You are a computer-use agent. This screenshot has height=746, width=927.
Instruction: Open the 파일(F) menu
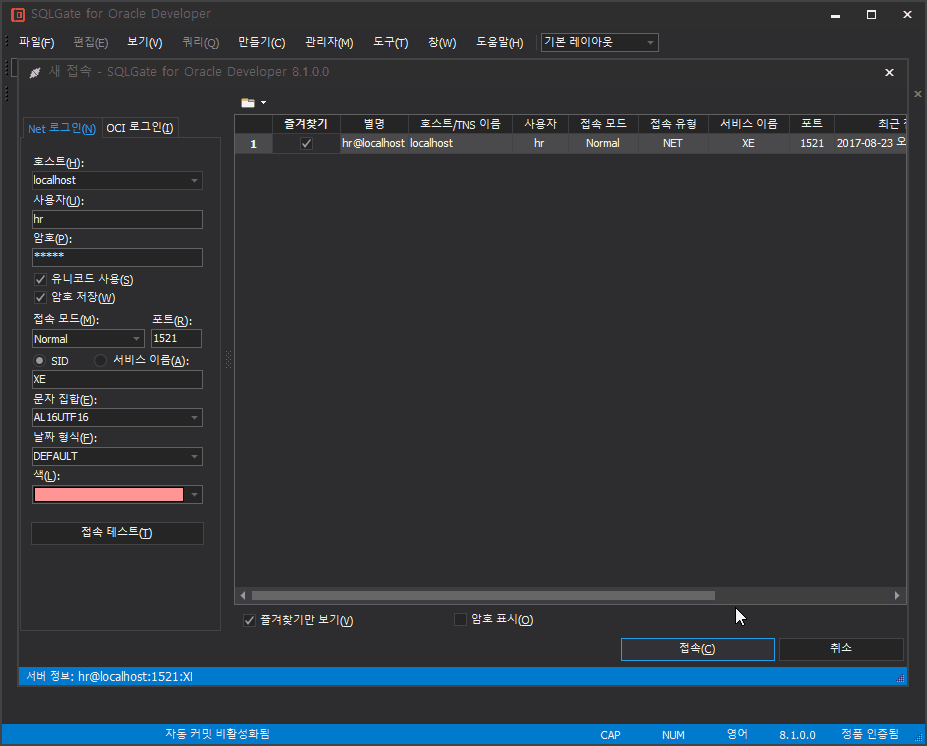pyautogui.click(x=37, y=43)
